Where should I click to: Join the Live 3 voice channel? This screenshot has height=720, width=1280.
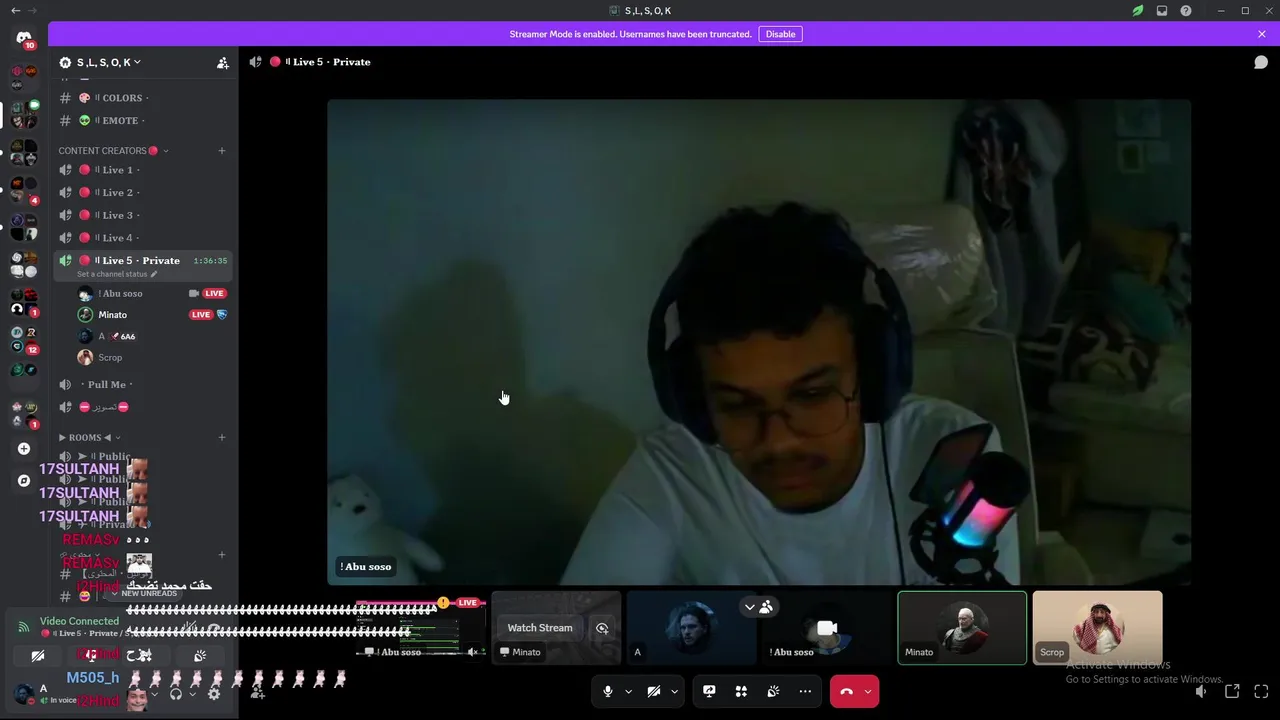click(x=145, y=215)
